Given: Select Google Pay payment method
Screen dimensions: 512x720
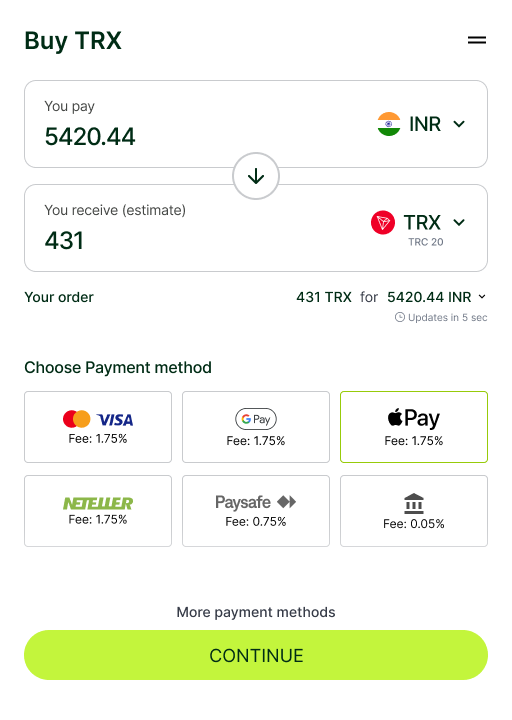Looking at the screenshot, I should coord(256,427).
